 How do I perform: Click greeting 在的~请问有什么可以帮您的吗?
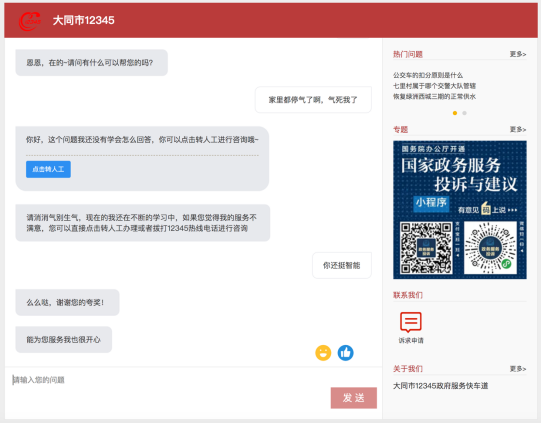pos(91,63)
